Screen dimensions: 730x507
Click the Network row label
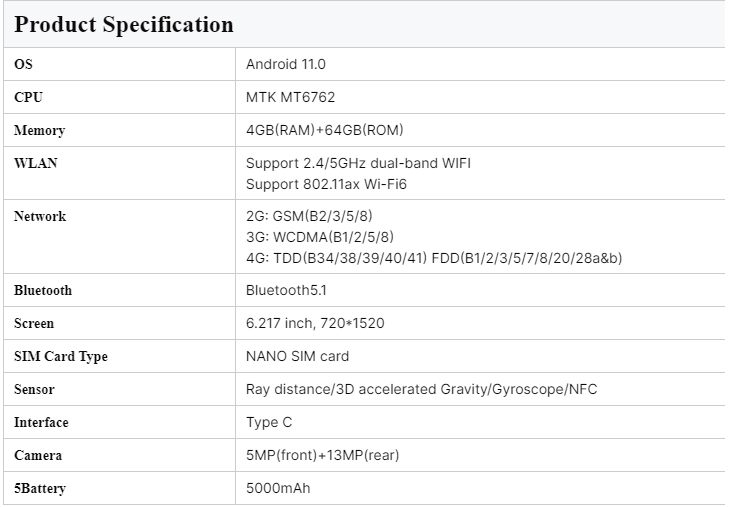click(40, 216)
